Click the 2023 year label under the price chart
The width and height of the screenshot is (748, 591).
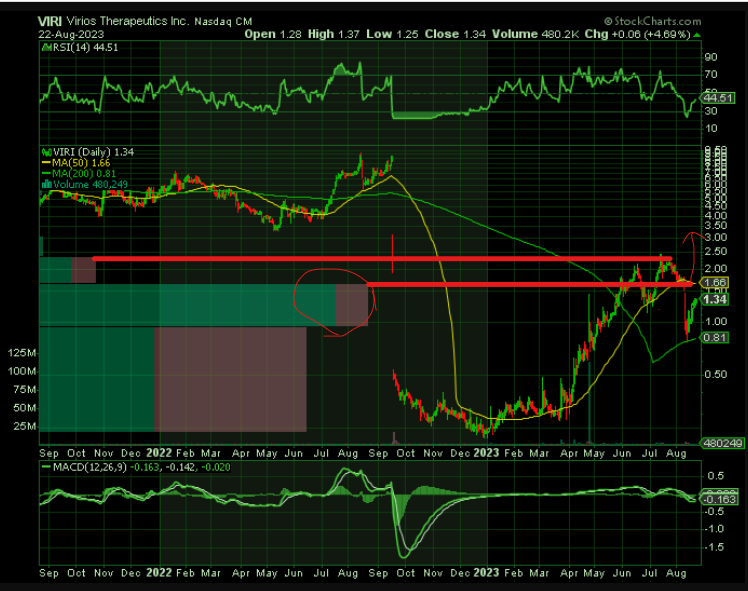tap(486, 453)
